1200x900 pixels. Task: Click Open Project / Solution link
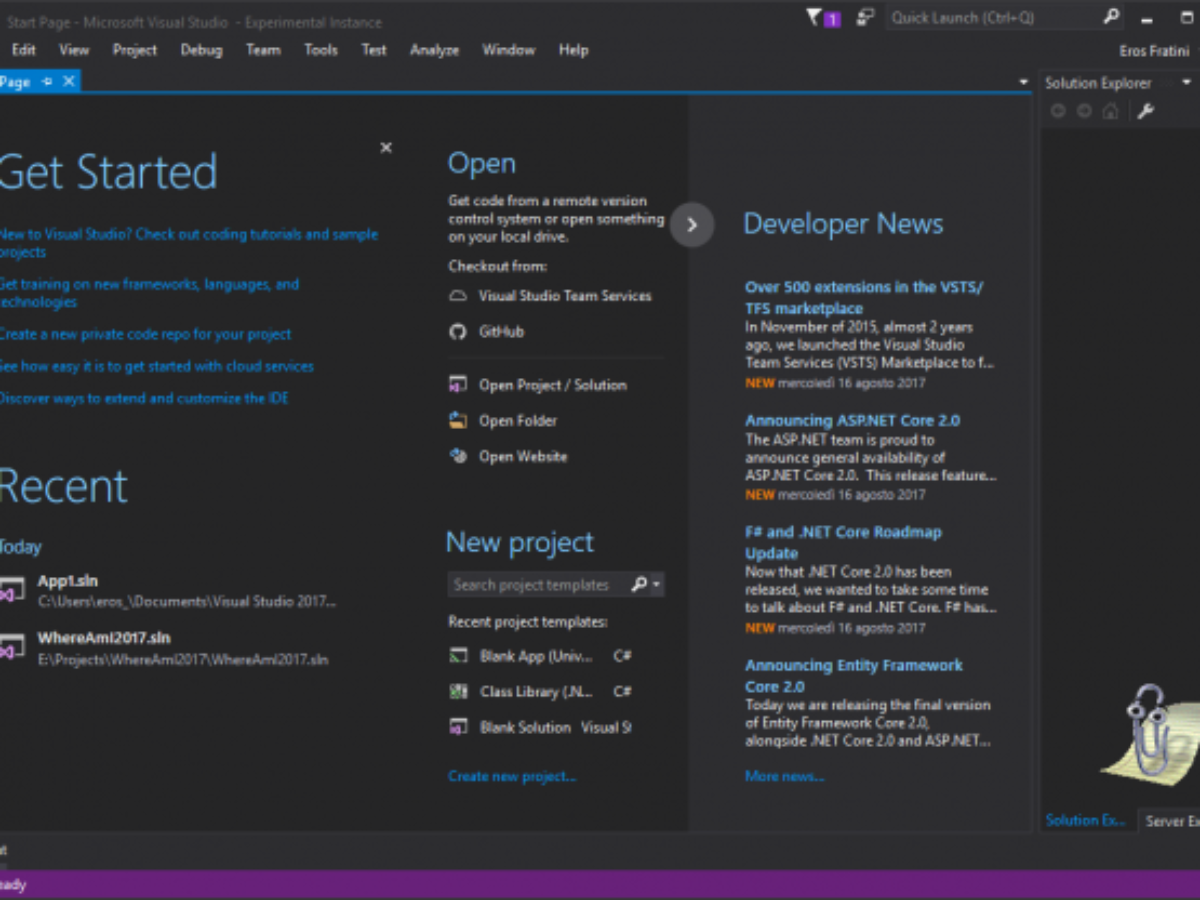(x=552, y=385)
